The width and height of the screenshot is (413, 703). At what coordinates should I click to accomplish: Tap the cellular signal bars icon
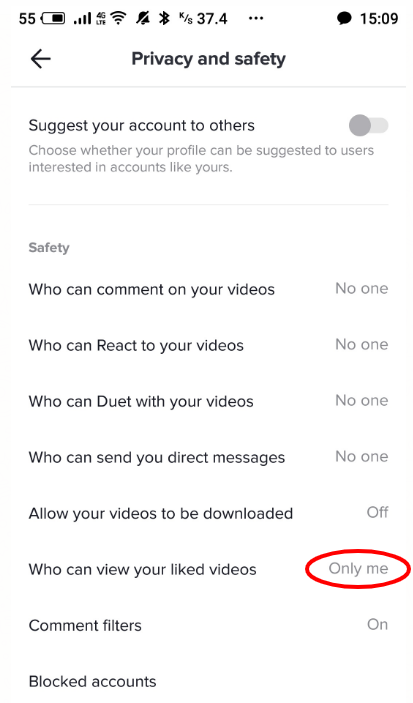82,19
